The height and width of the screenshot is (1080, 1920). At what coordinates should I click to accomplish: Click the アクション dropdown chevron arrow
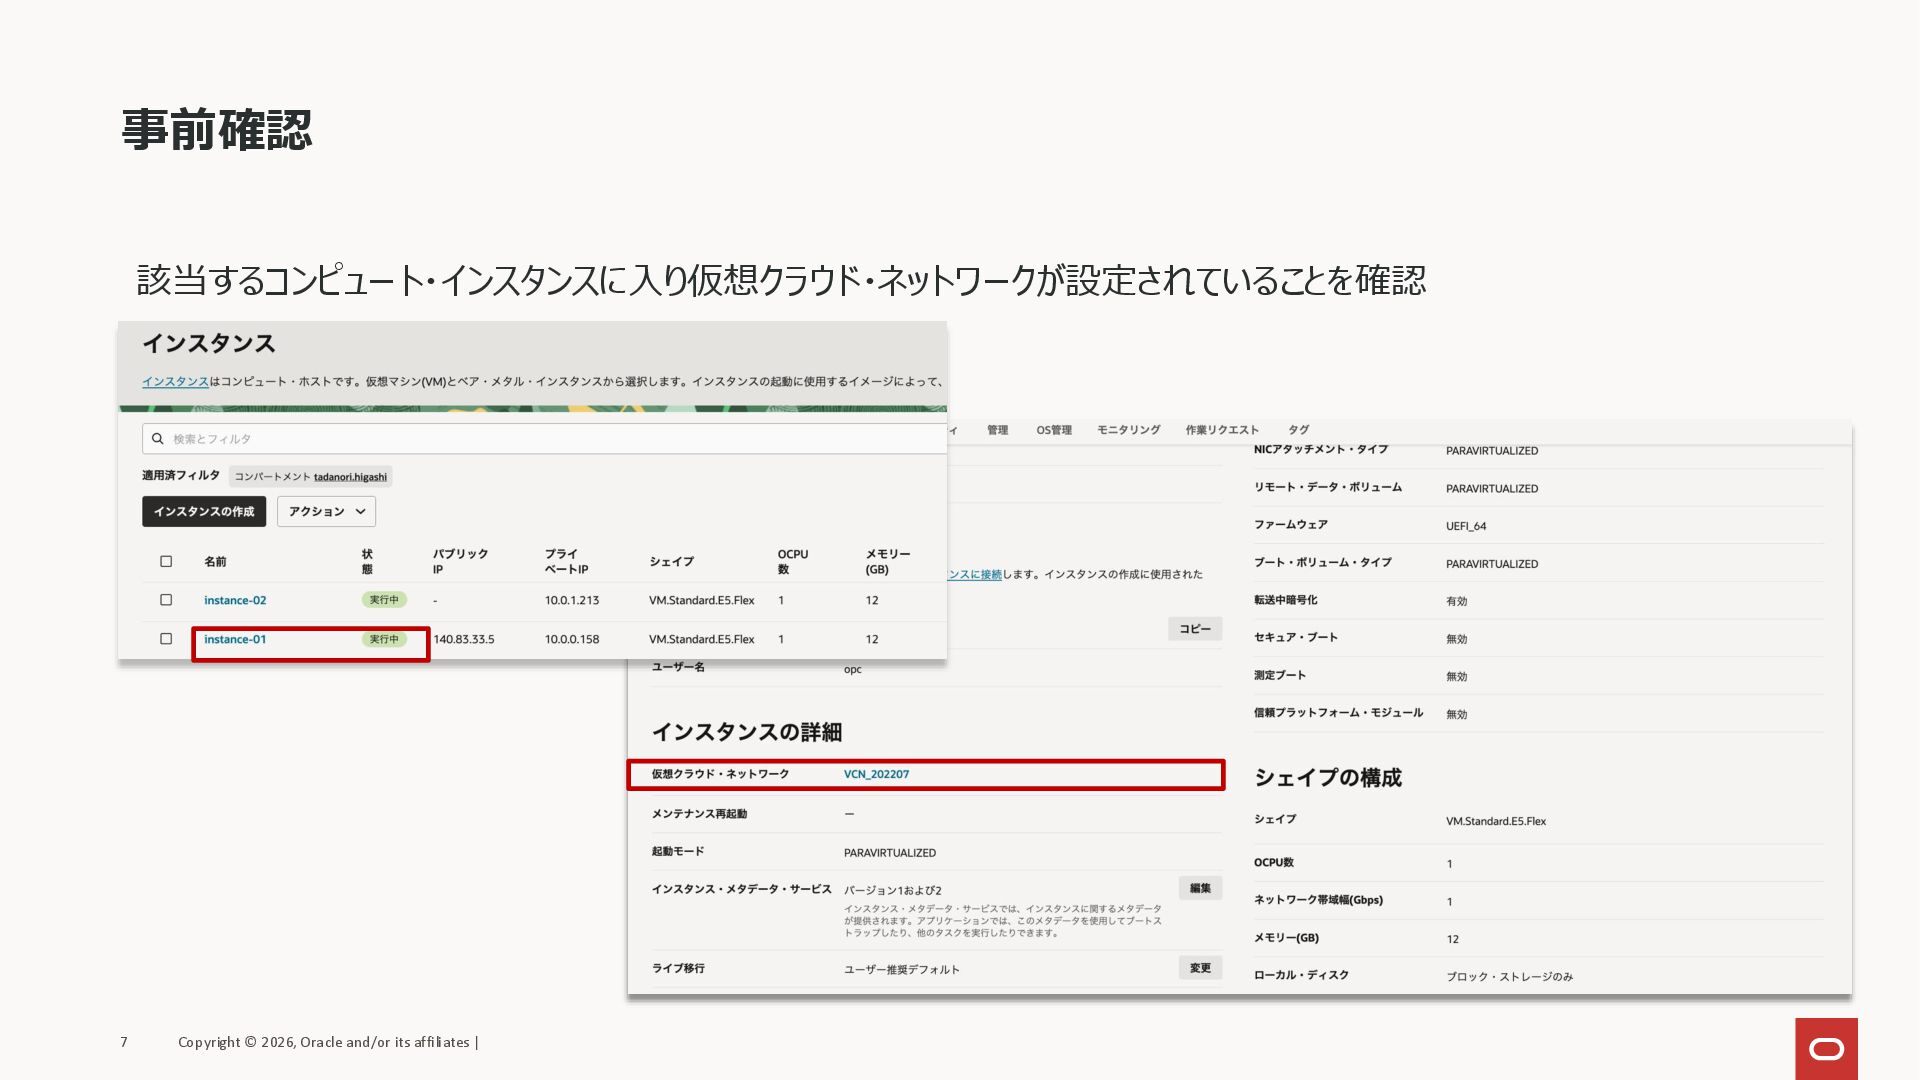coord(361,512)
